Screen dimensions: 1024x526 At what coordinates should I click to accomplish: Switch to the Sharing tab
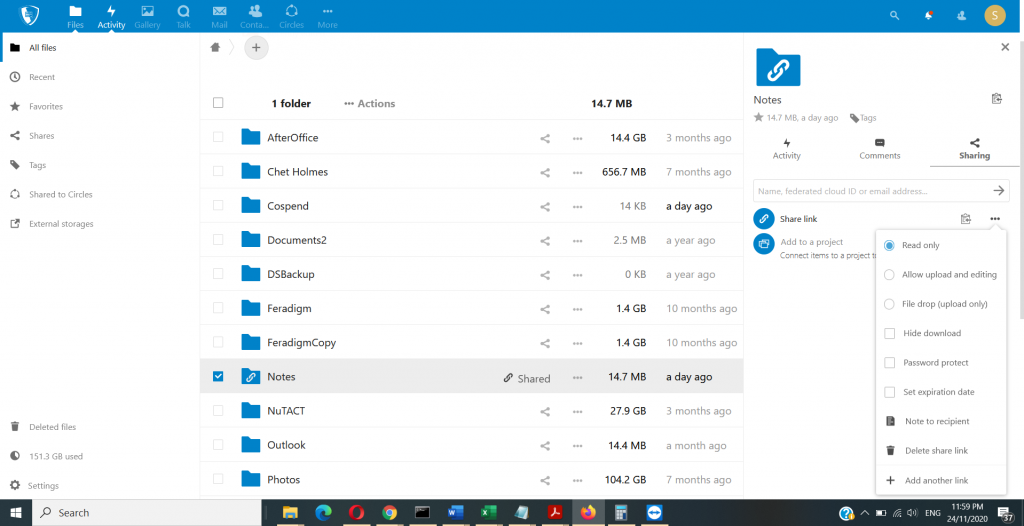974,149
